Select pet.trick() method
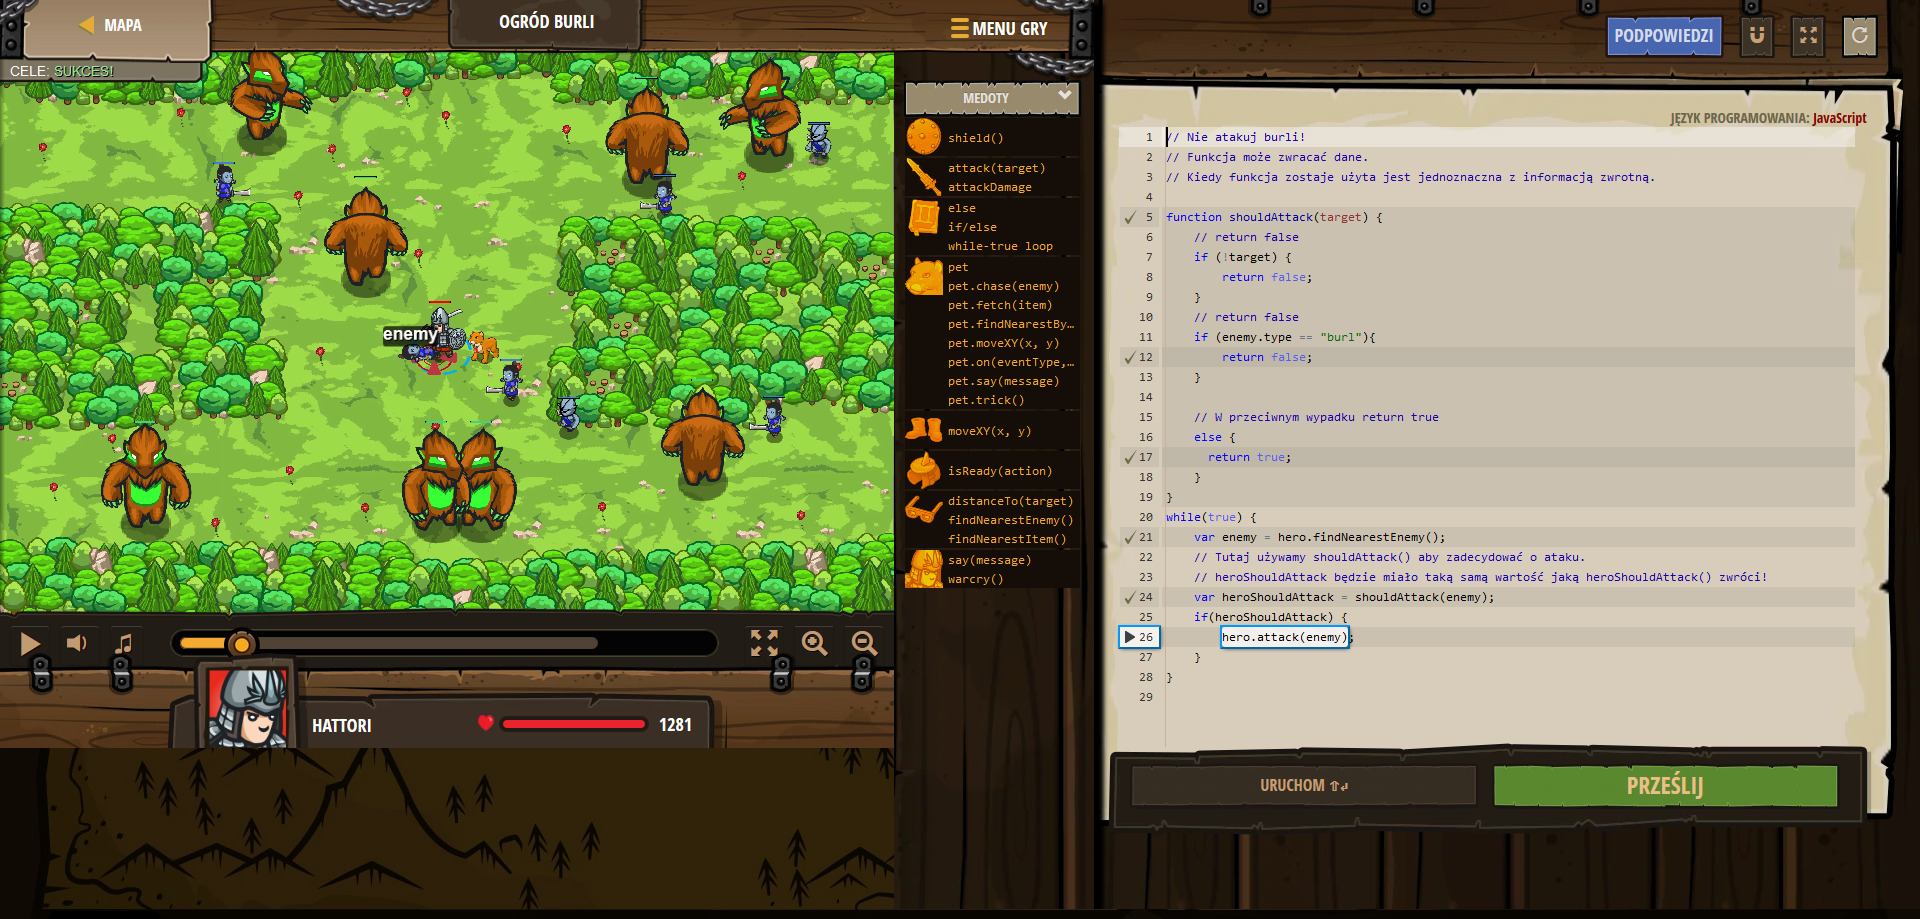 point(986,400)
